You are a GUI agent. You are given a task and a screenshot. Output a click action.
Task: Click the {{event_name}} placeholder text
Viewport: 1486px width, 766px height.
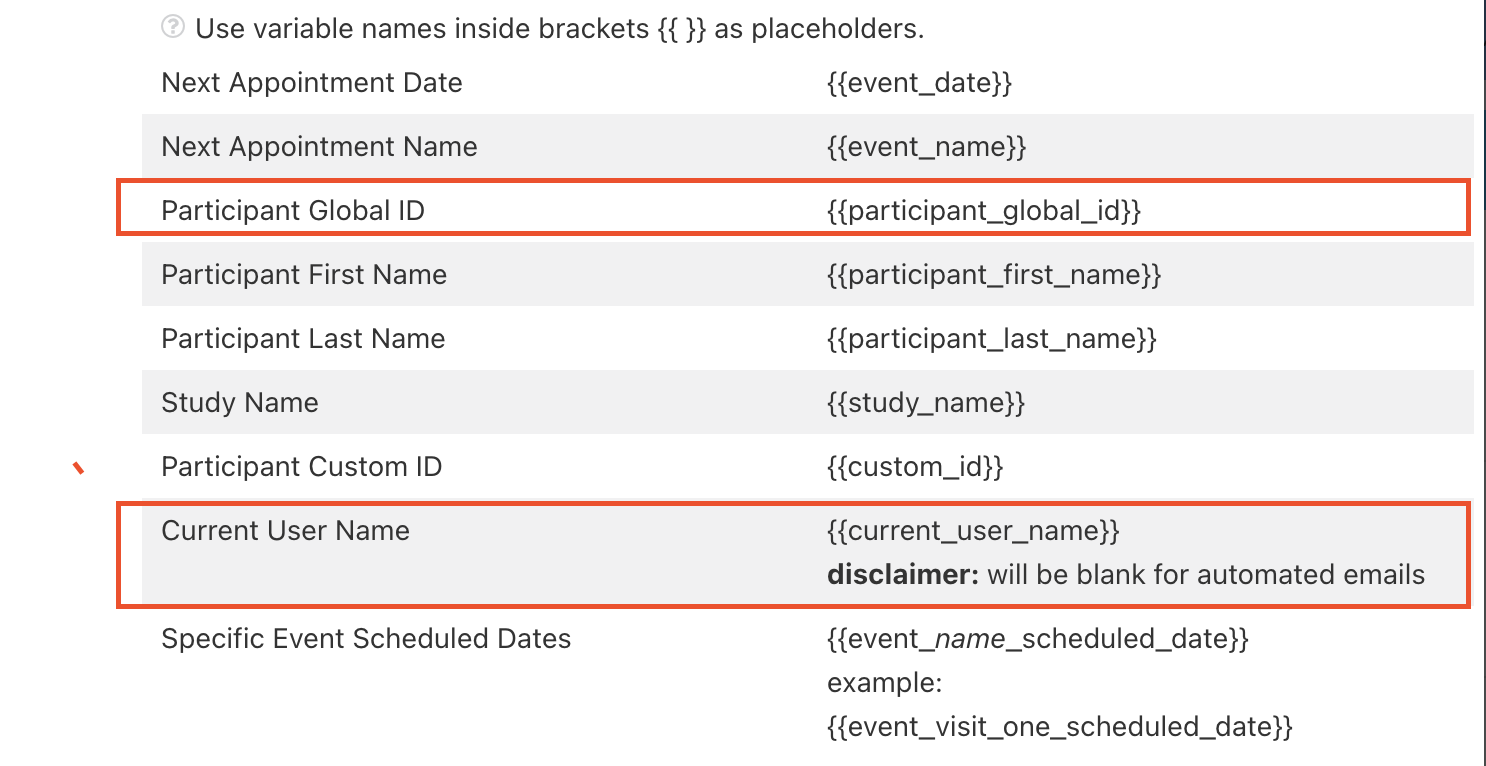pos(926,147)
